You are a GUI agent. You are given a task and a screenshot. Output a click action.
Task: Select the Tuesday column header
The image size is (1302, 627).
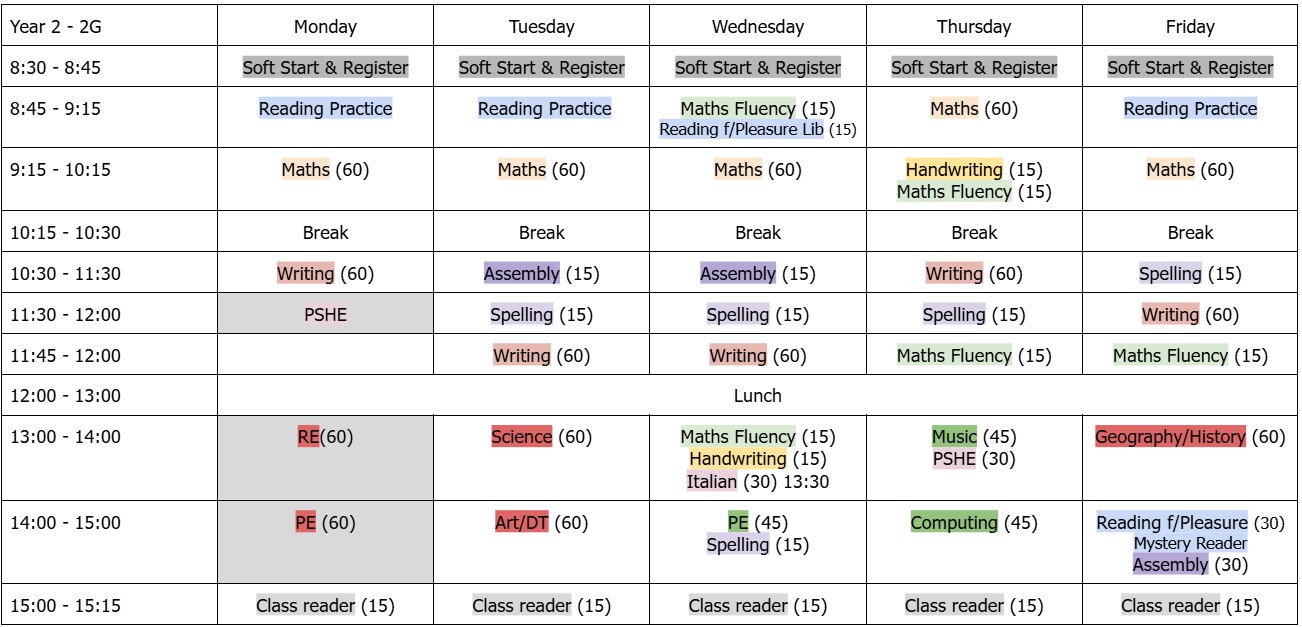[x=541, y=27]
